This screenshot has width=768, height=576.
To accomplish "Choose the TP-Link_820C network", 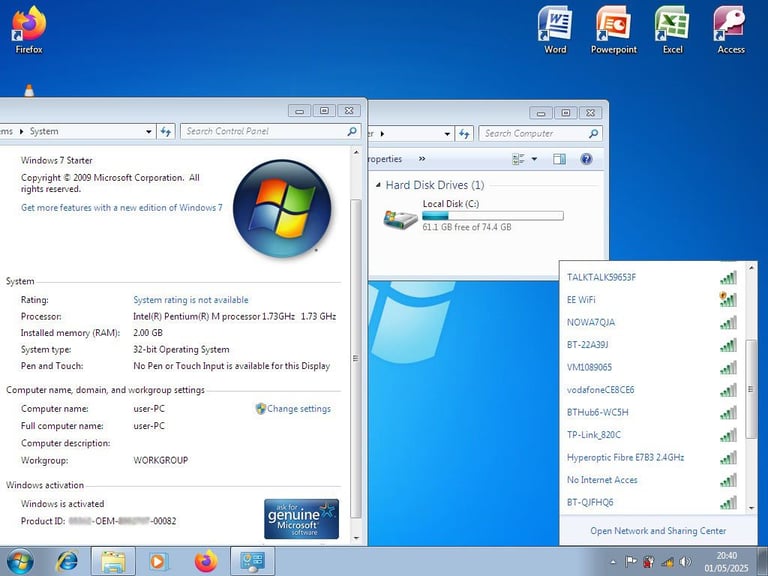I will [651, 435].
